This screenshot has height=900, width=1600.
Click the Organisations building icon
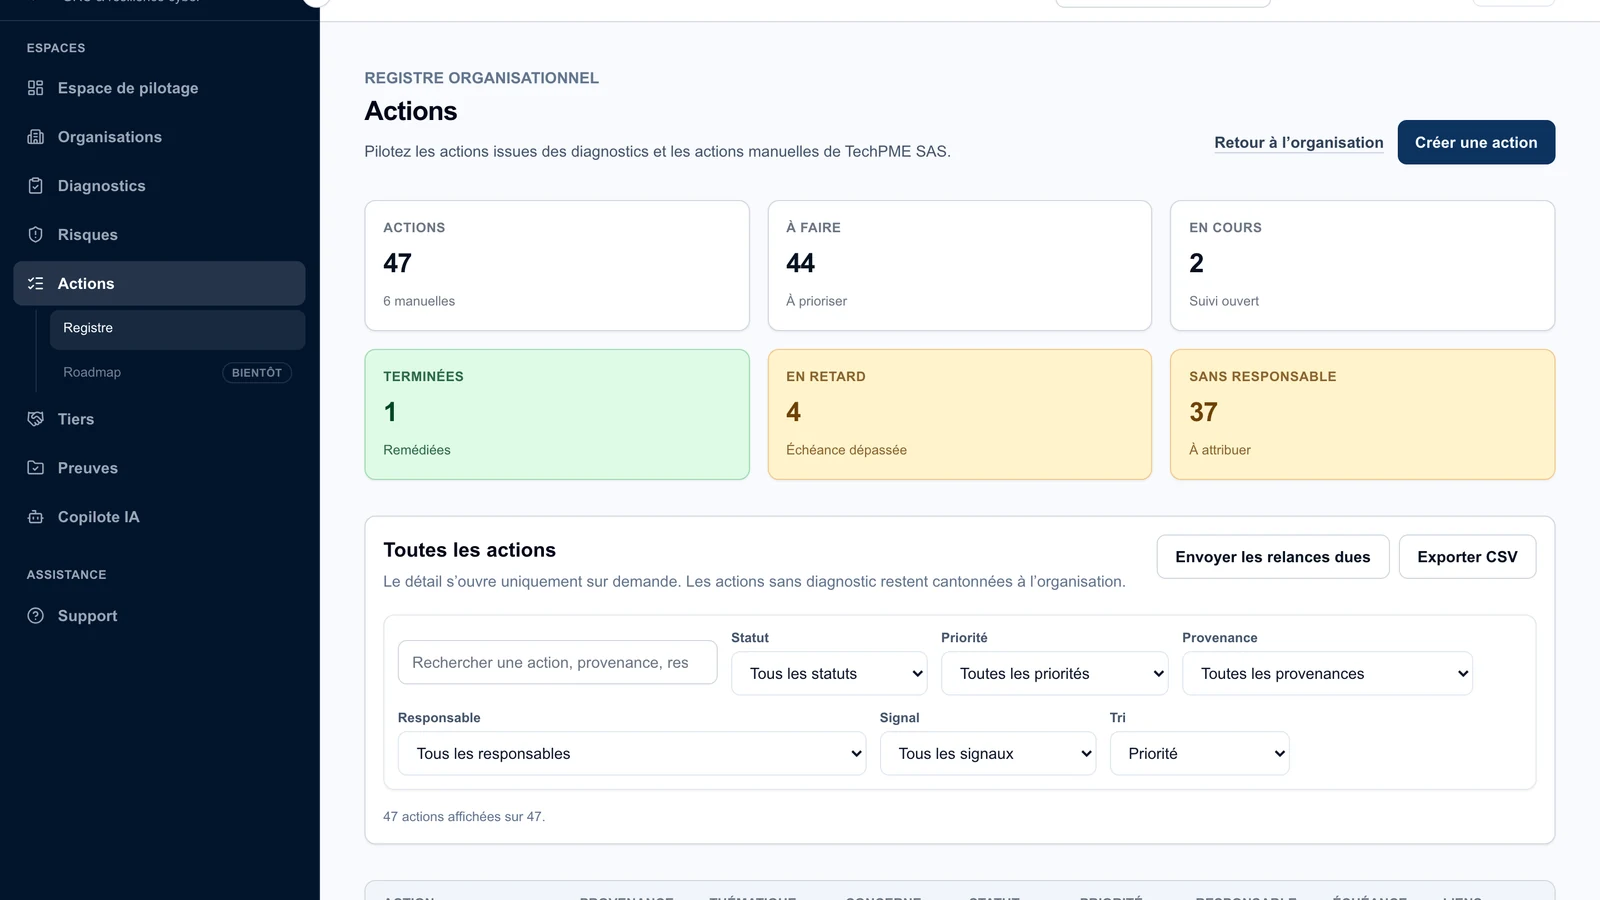36,137
